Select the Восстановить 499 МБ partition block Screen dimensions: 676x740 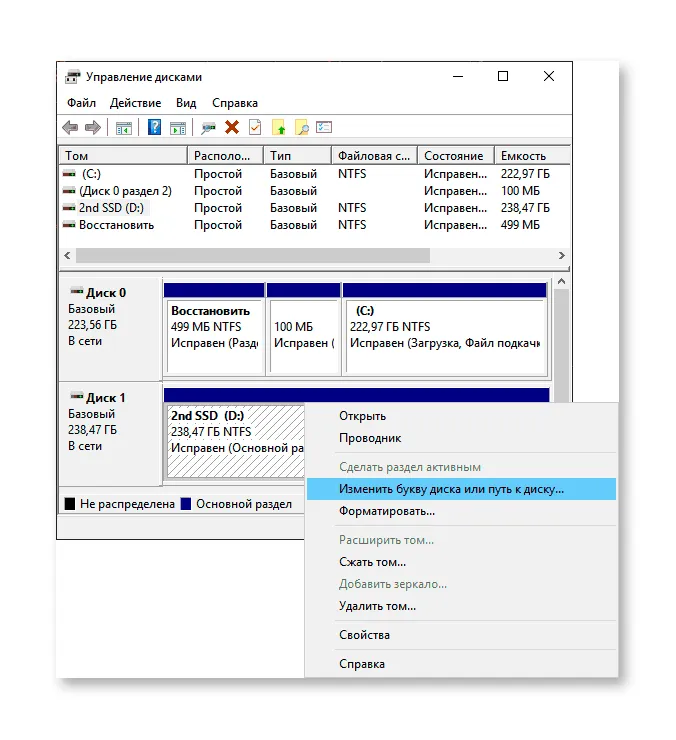pyautogui.click(x=214, y=329)
